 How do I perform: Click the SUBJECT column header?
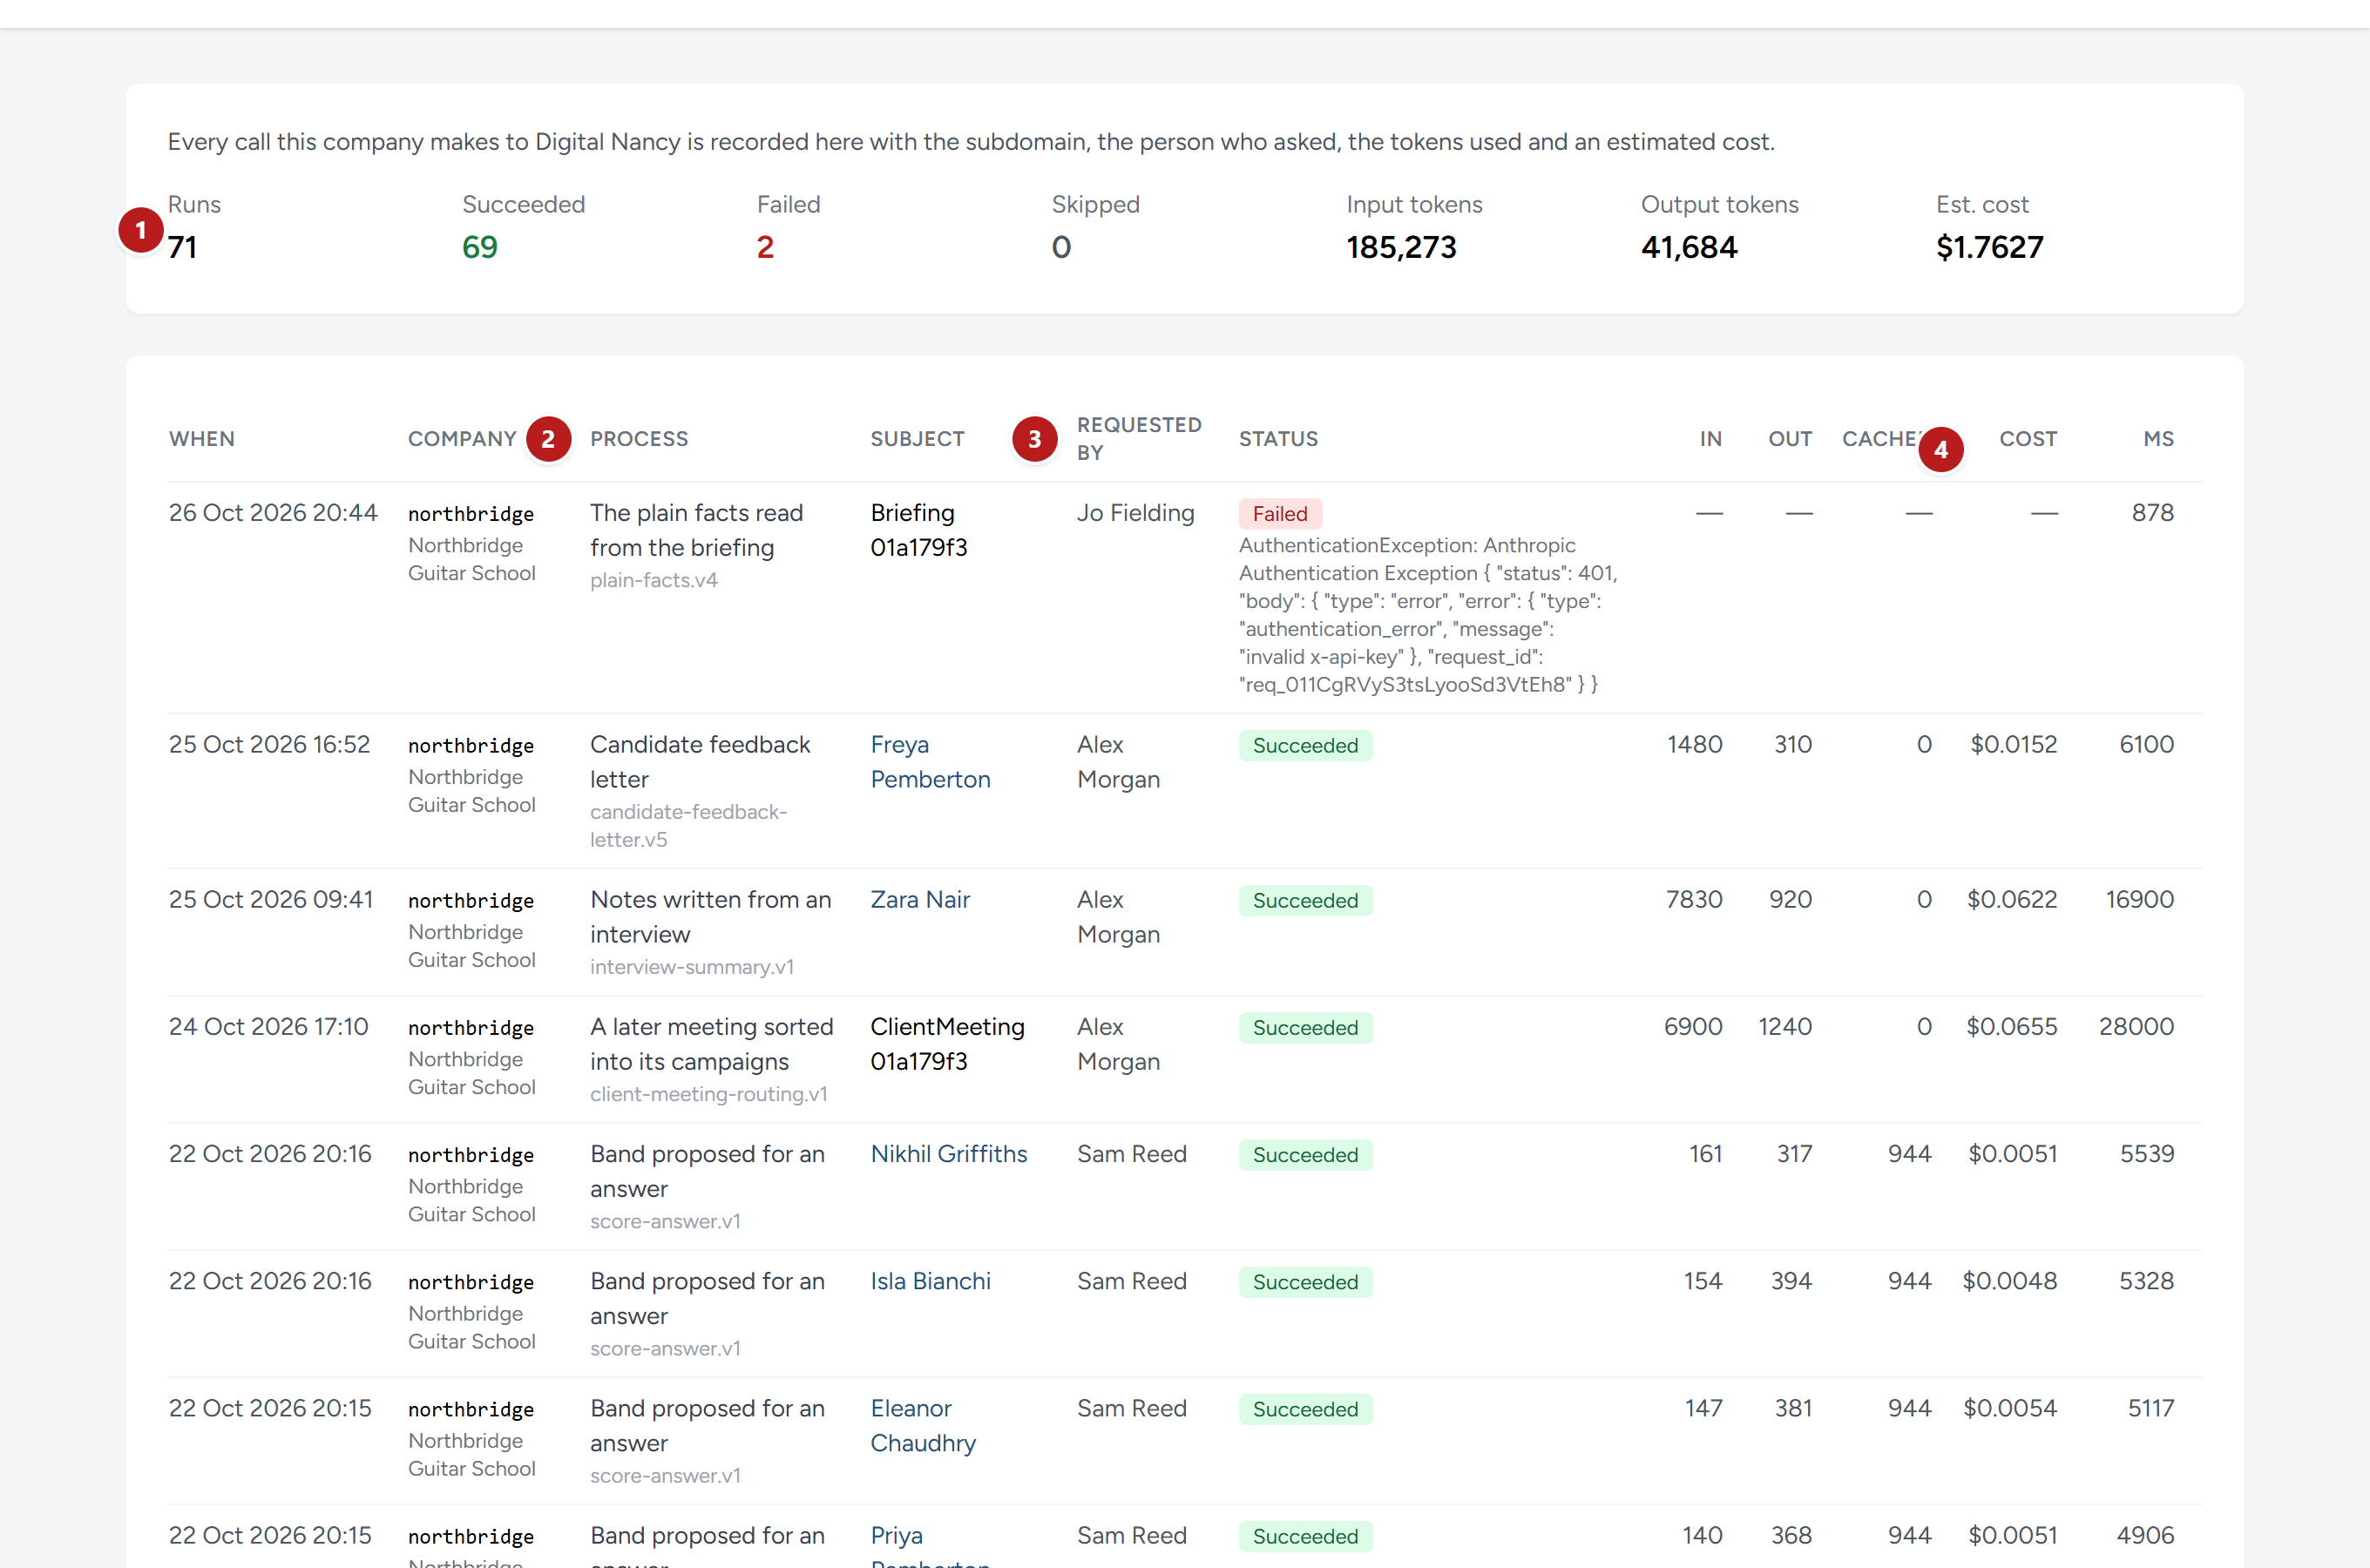click(x=917, y=439)
